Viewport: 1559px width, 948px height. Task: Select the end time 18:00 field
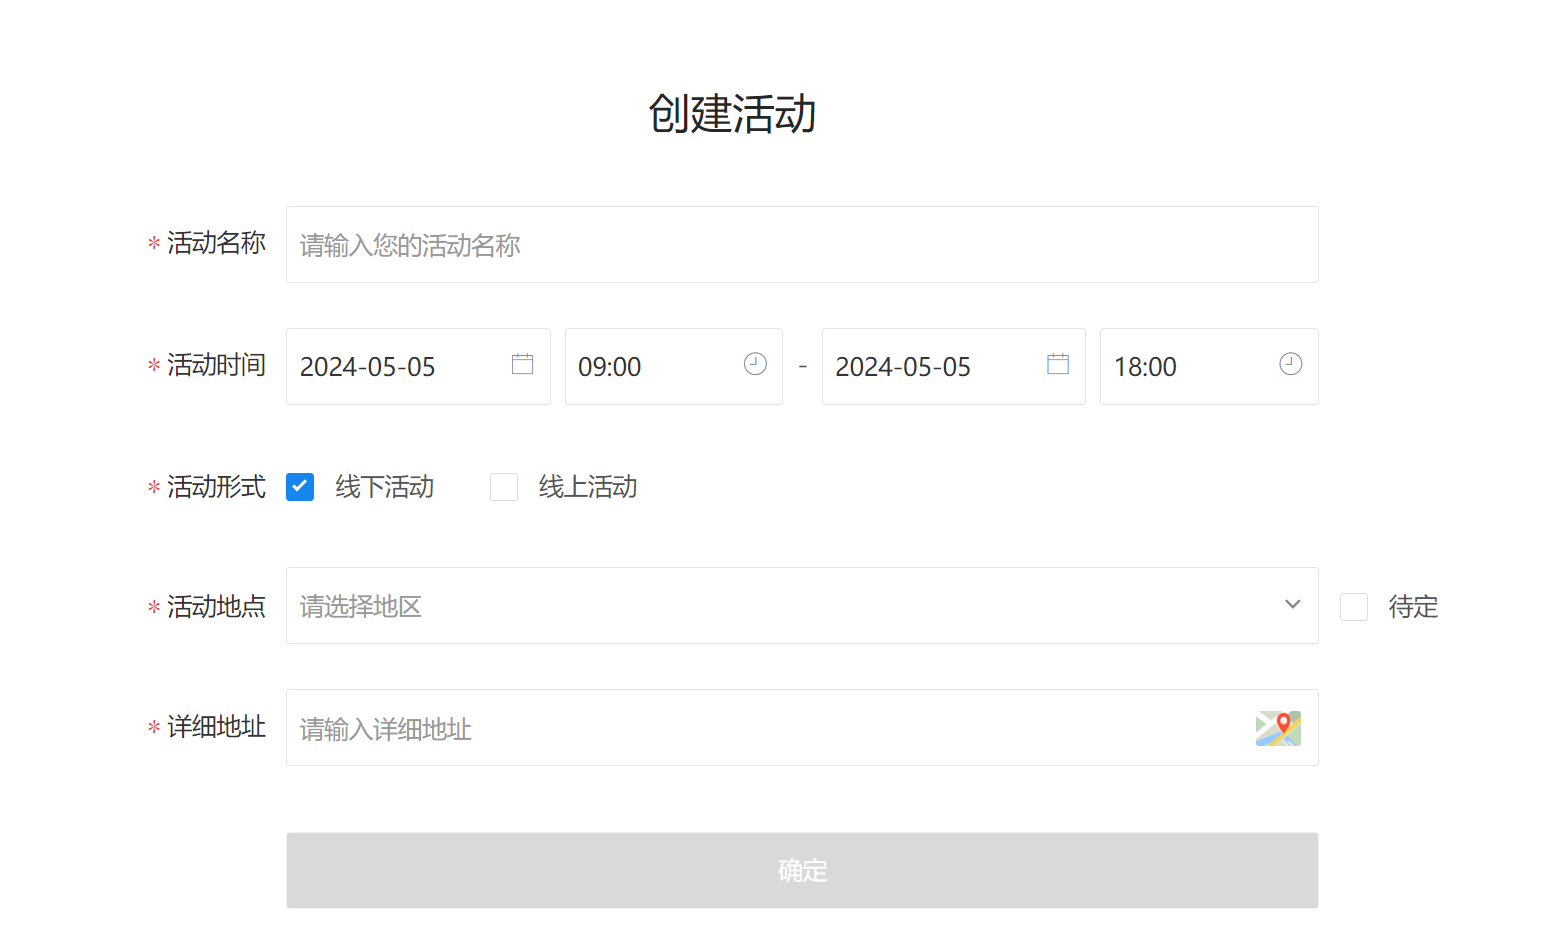click(x=1209, y=367)
